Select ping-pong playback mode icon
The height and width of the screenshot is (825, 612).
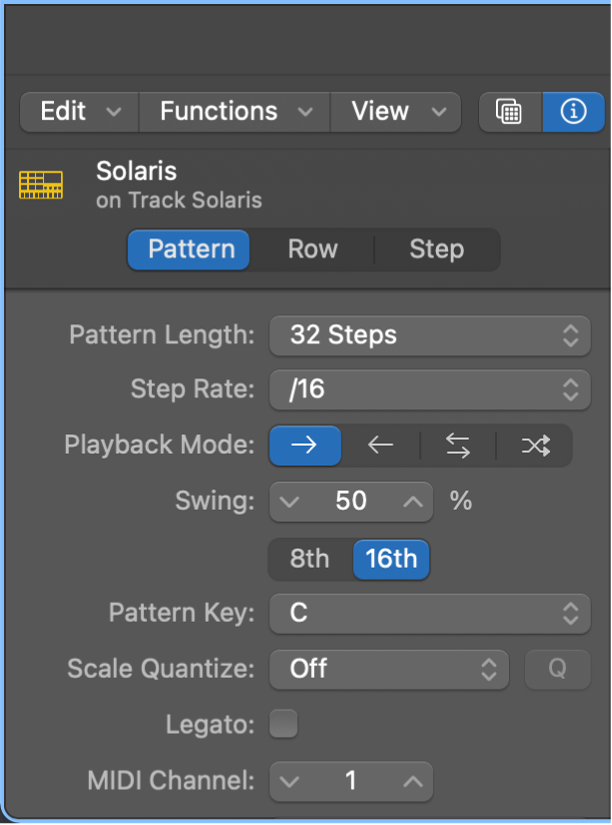pyautogui.click(x=458, y=446)
